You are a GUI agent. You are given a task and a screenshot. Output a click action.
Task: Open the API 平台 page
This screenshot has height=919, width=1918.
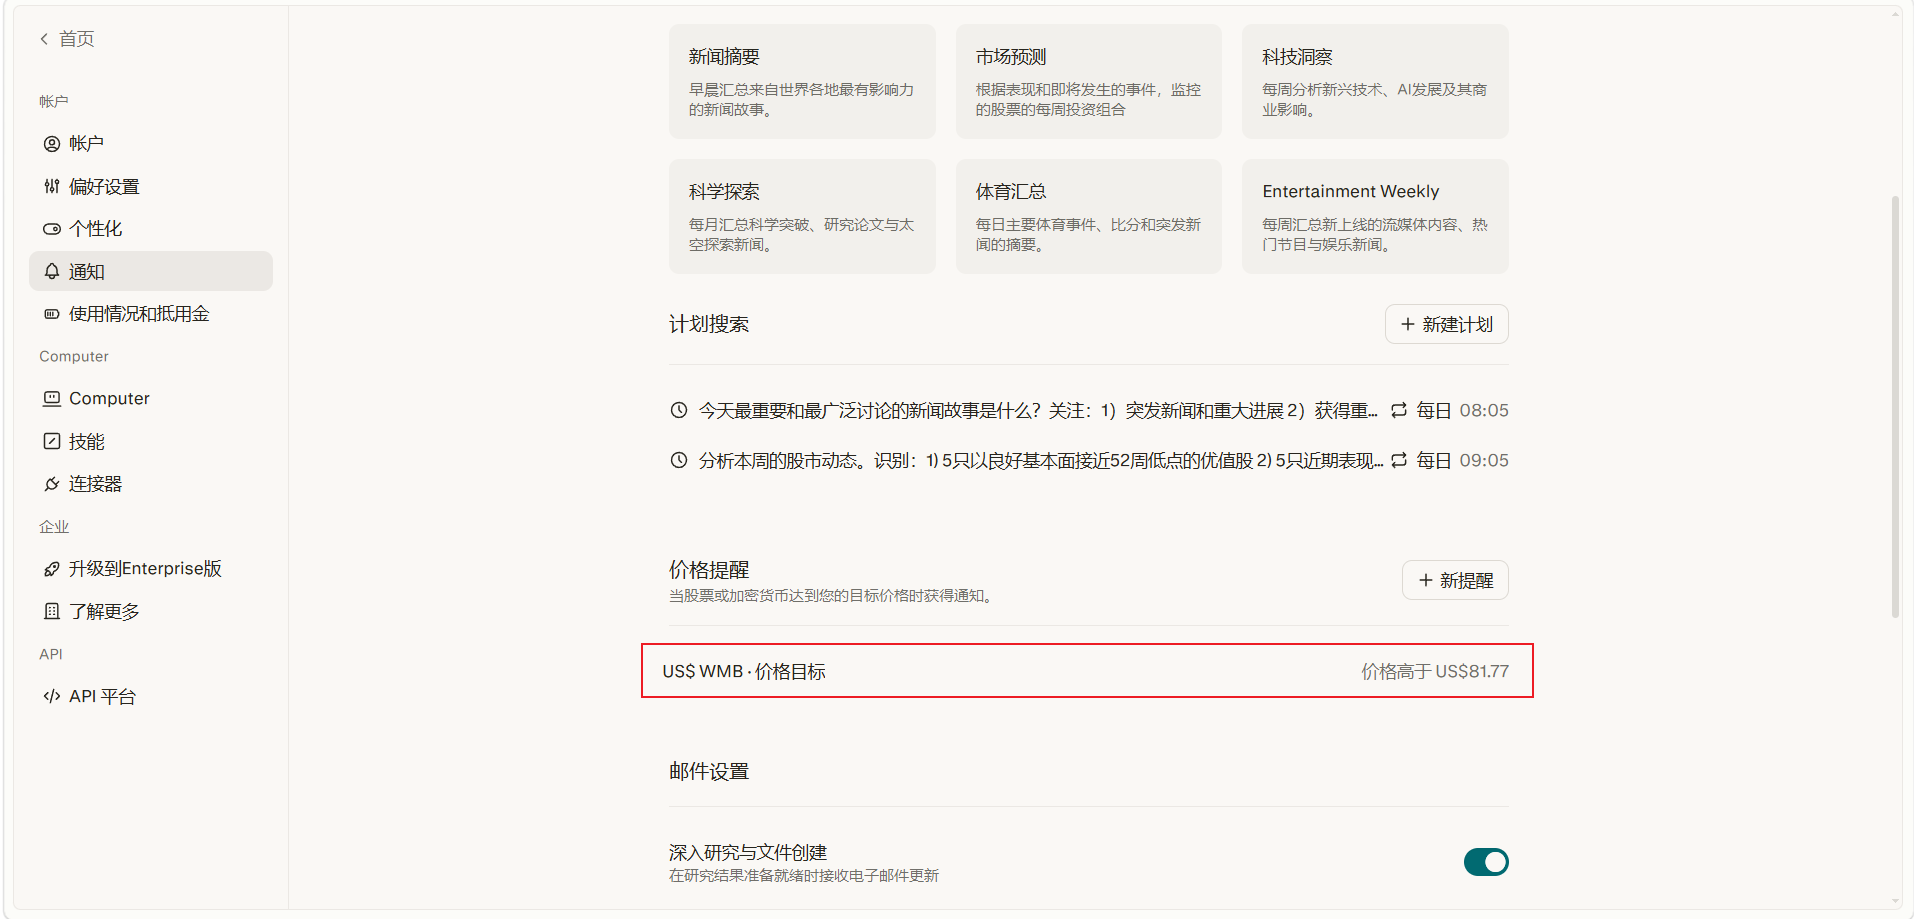click(151, 696)
